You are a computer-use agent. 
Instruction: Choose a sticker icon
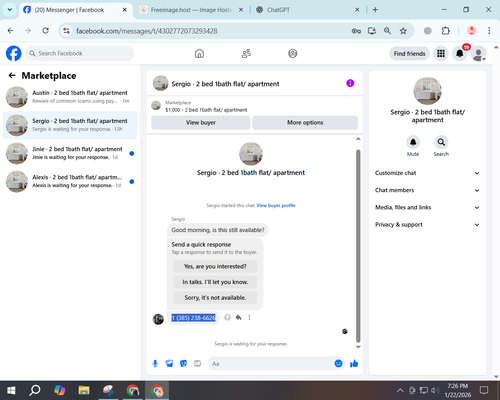point(183,363)
